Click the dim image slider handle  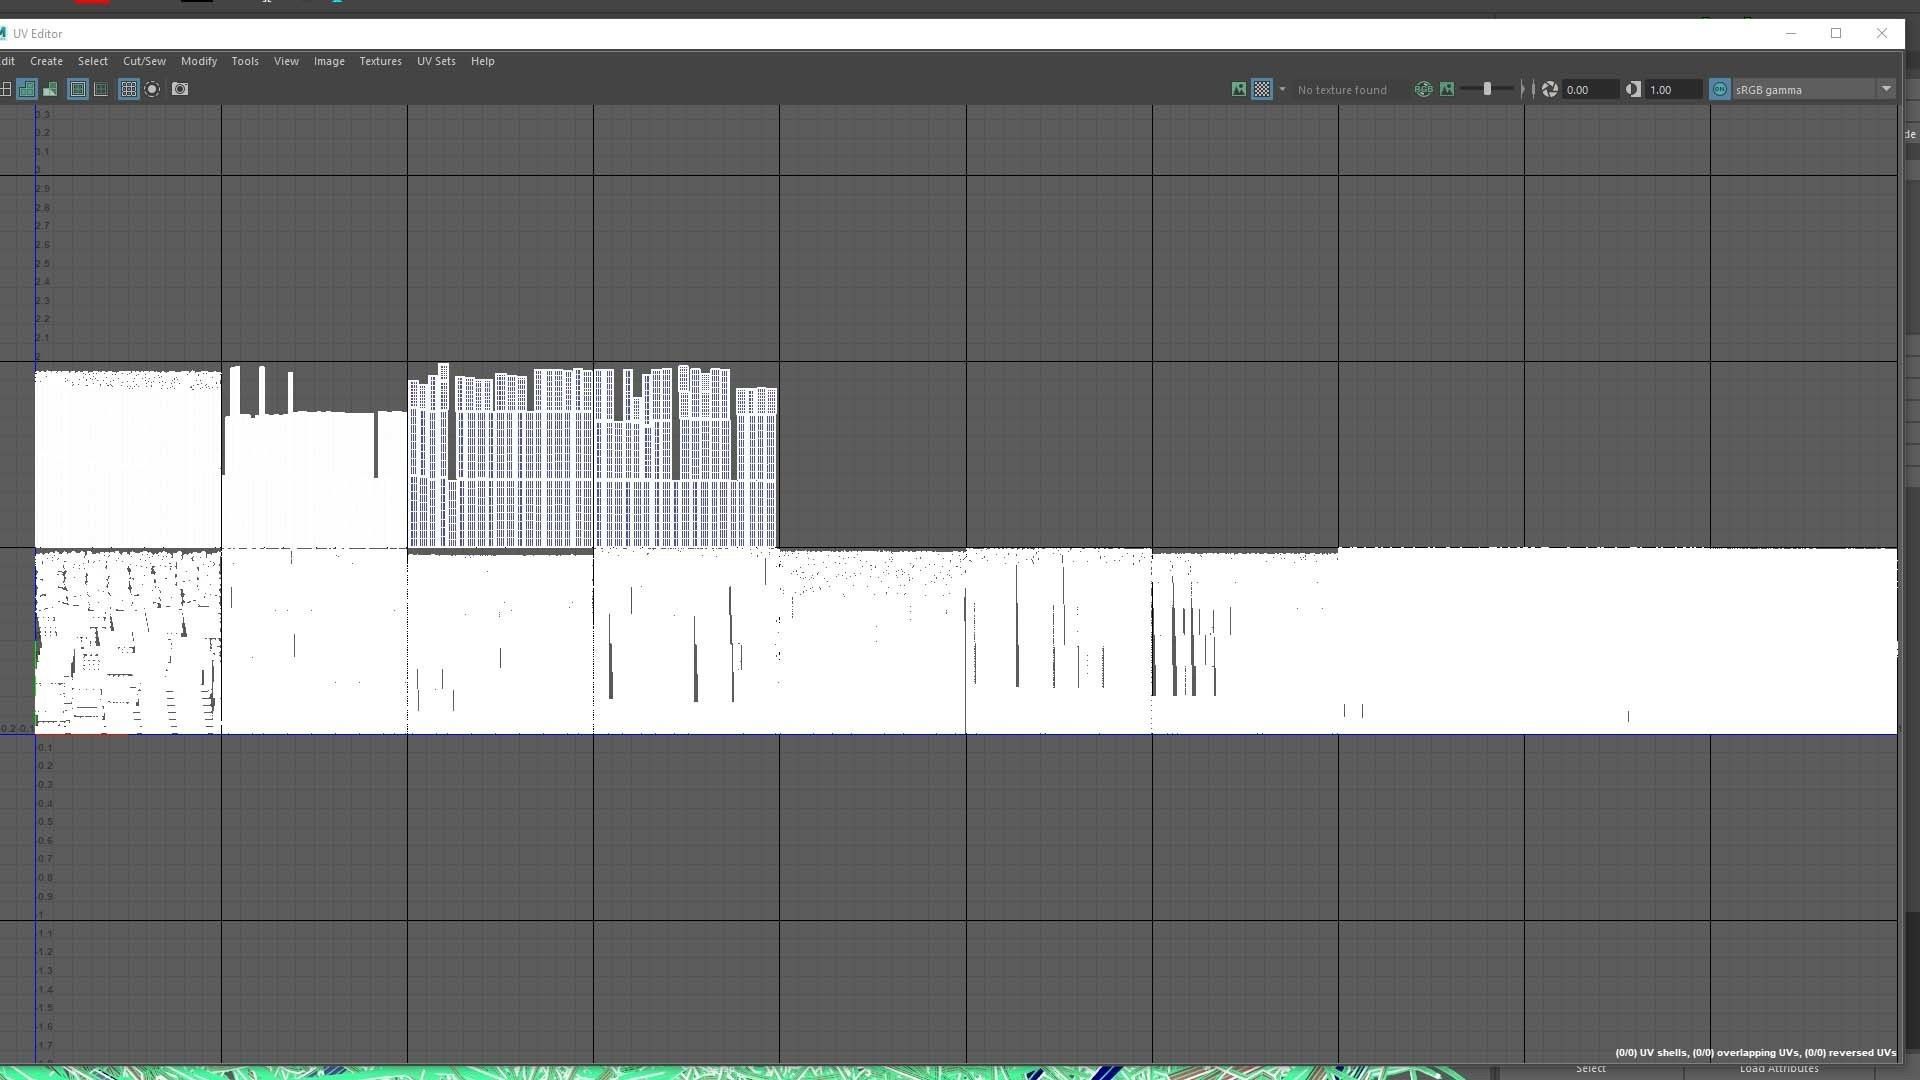coord(1487,89)
